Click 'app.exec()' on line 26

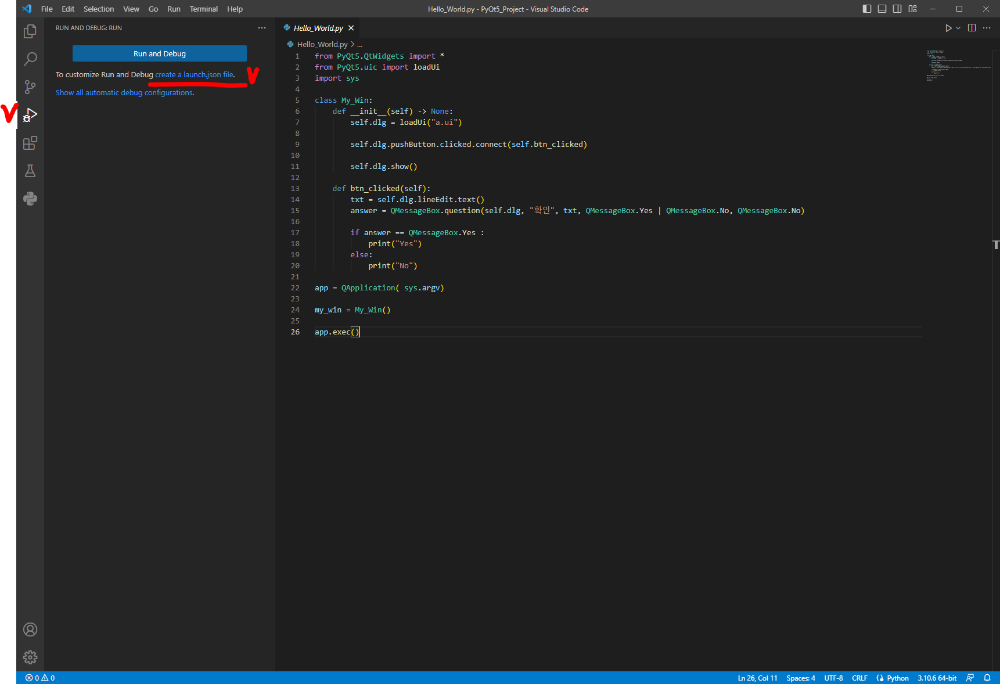click(x=337, y=332)
